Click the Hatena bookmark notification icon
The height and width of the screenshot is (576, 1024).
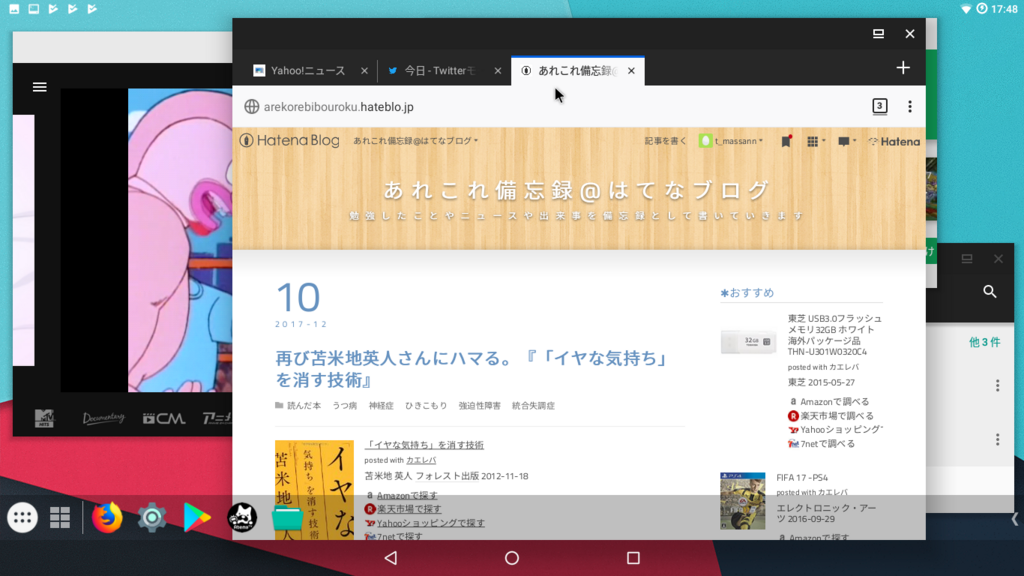click(786, 141)
